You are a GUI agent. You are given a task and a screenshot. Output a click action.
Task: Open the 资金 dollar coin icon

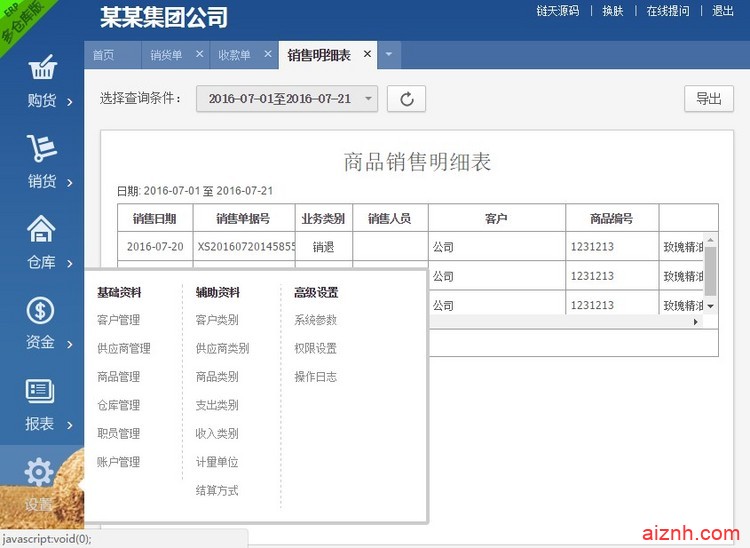tap(41, 311)
